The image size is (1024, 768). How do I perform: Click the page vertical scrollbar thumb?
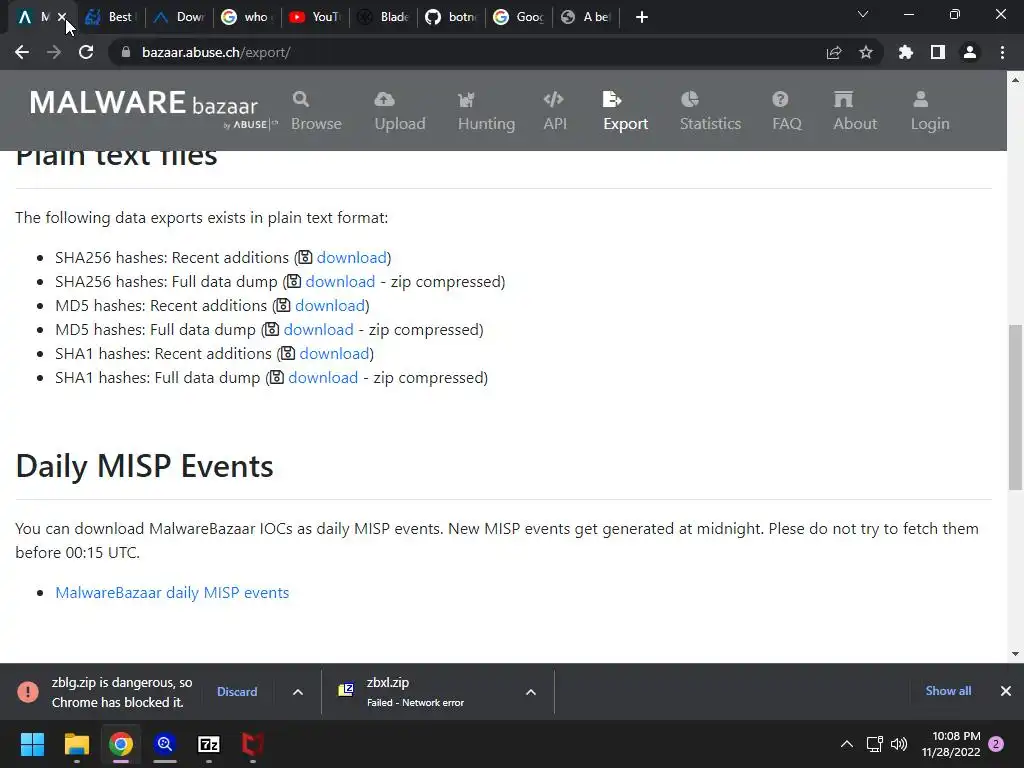[x=1015, y=407]
